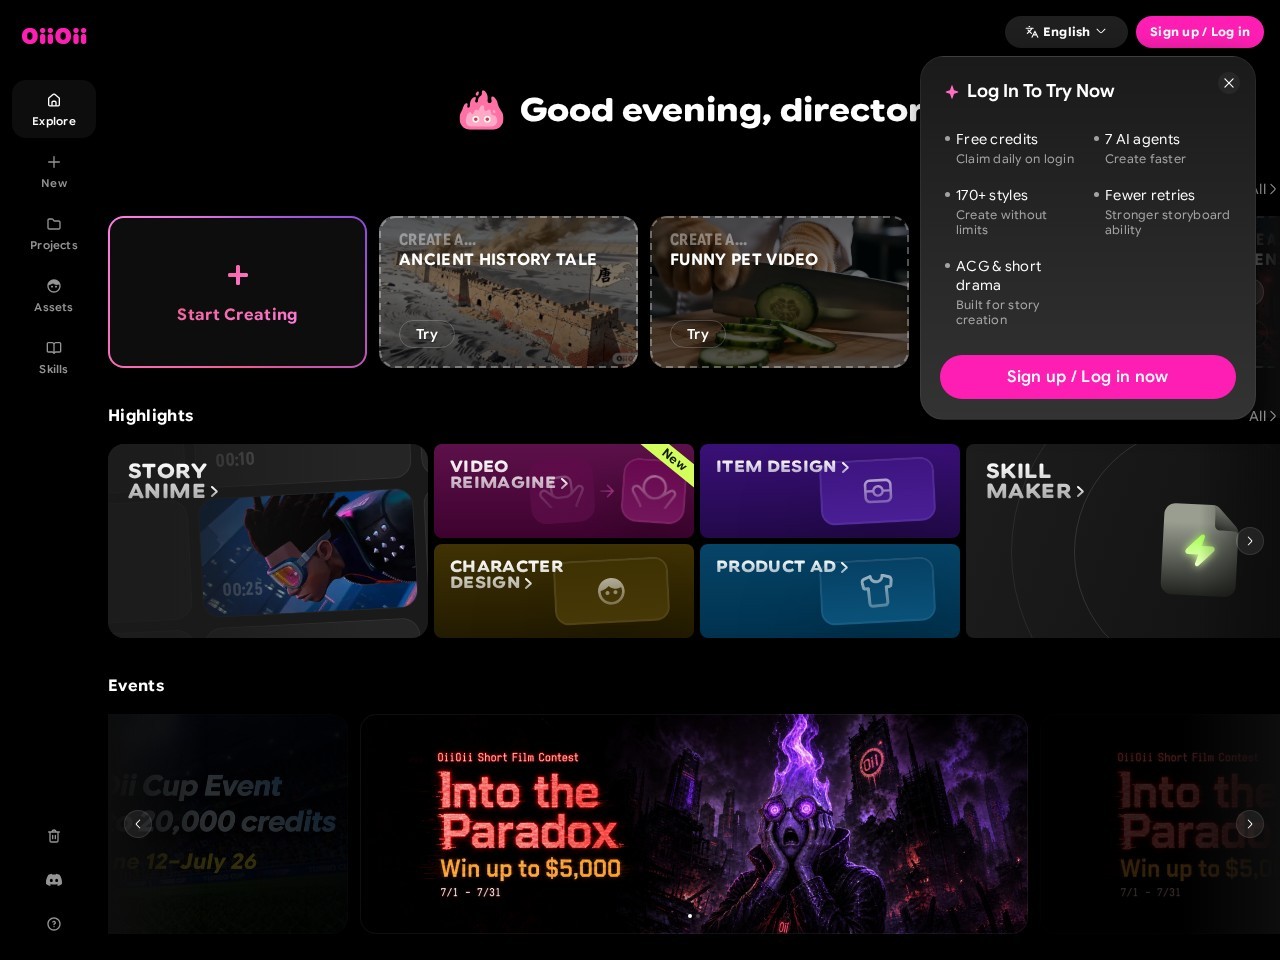Advance Highlights carousel with right arrow
The height and width of the screenshot is (960, 1280).
[x=1250, y=541]
